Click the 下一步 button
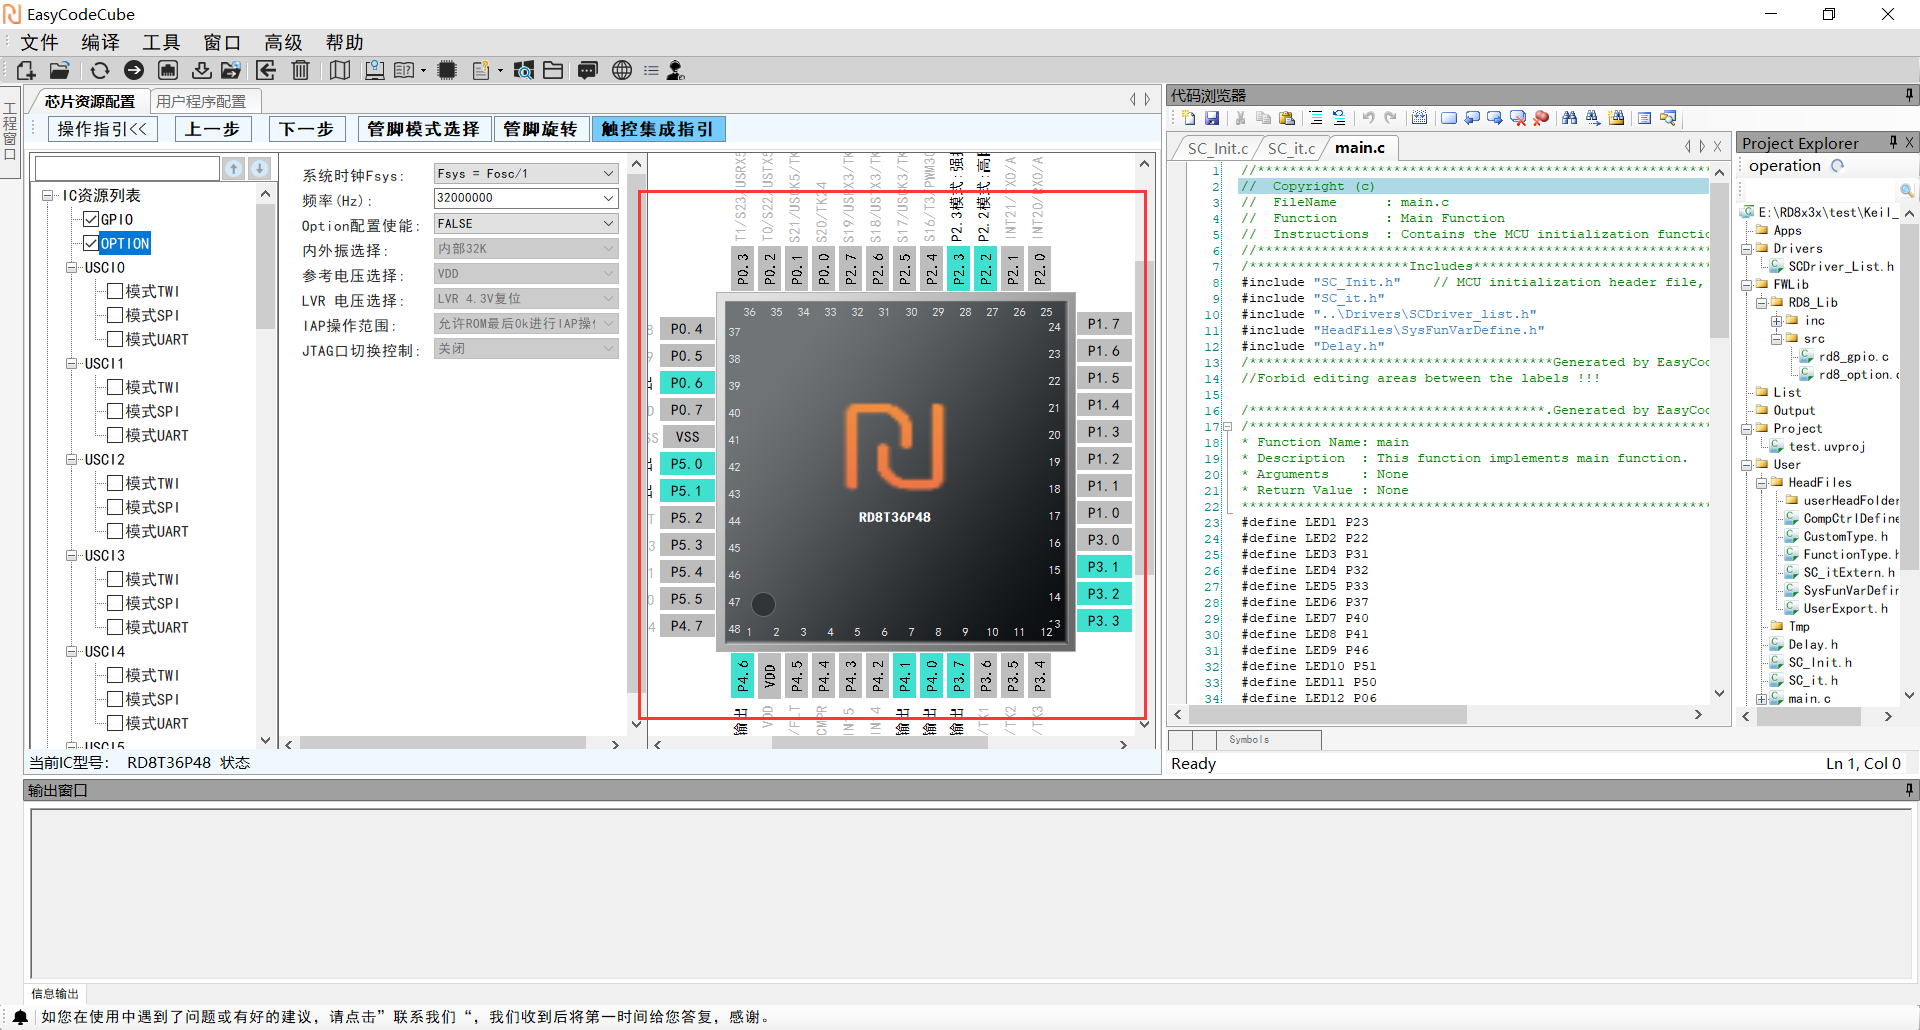The width and height of the screenshot is (1920, 1030). point(307,129)
